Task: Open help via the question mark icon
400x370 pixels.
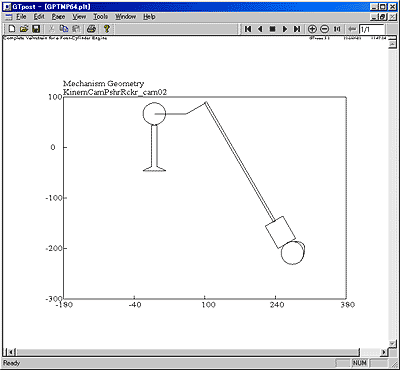Action: click(107, 29)
